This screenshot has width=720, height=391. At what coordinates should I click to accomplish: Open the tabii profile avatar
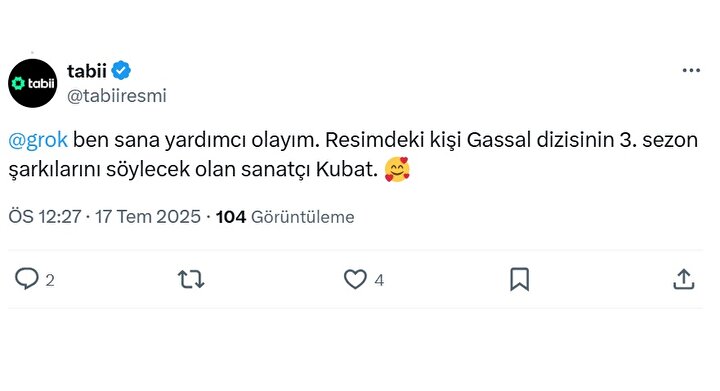(33, 83)
